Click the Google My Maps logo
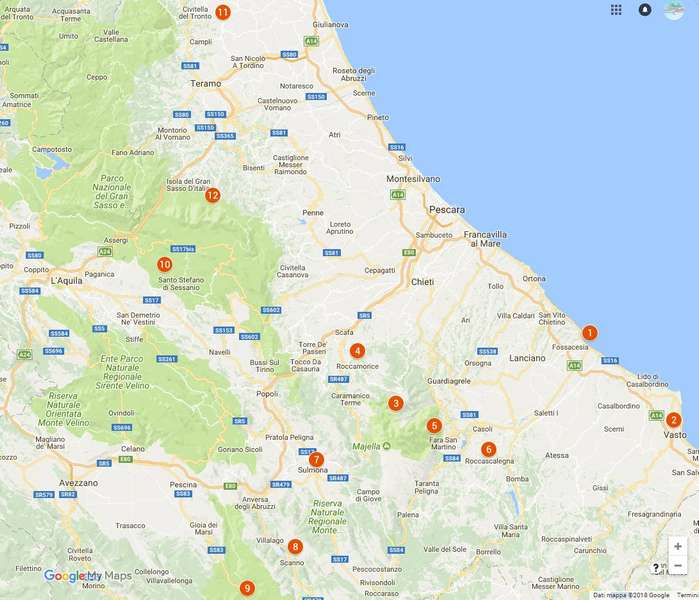The height and width of the screenshot is (600, 699). pyautogui.click(x=87, y=576)
